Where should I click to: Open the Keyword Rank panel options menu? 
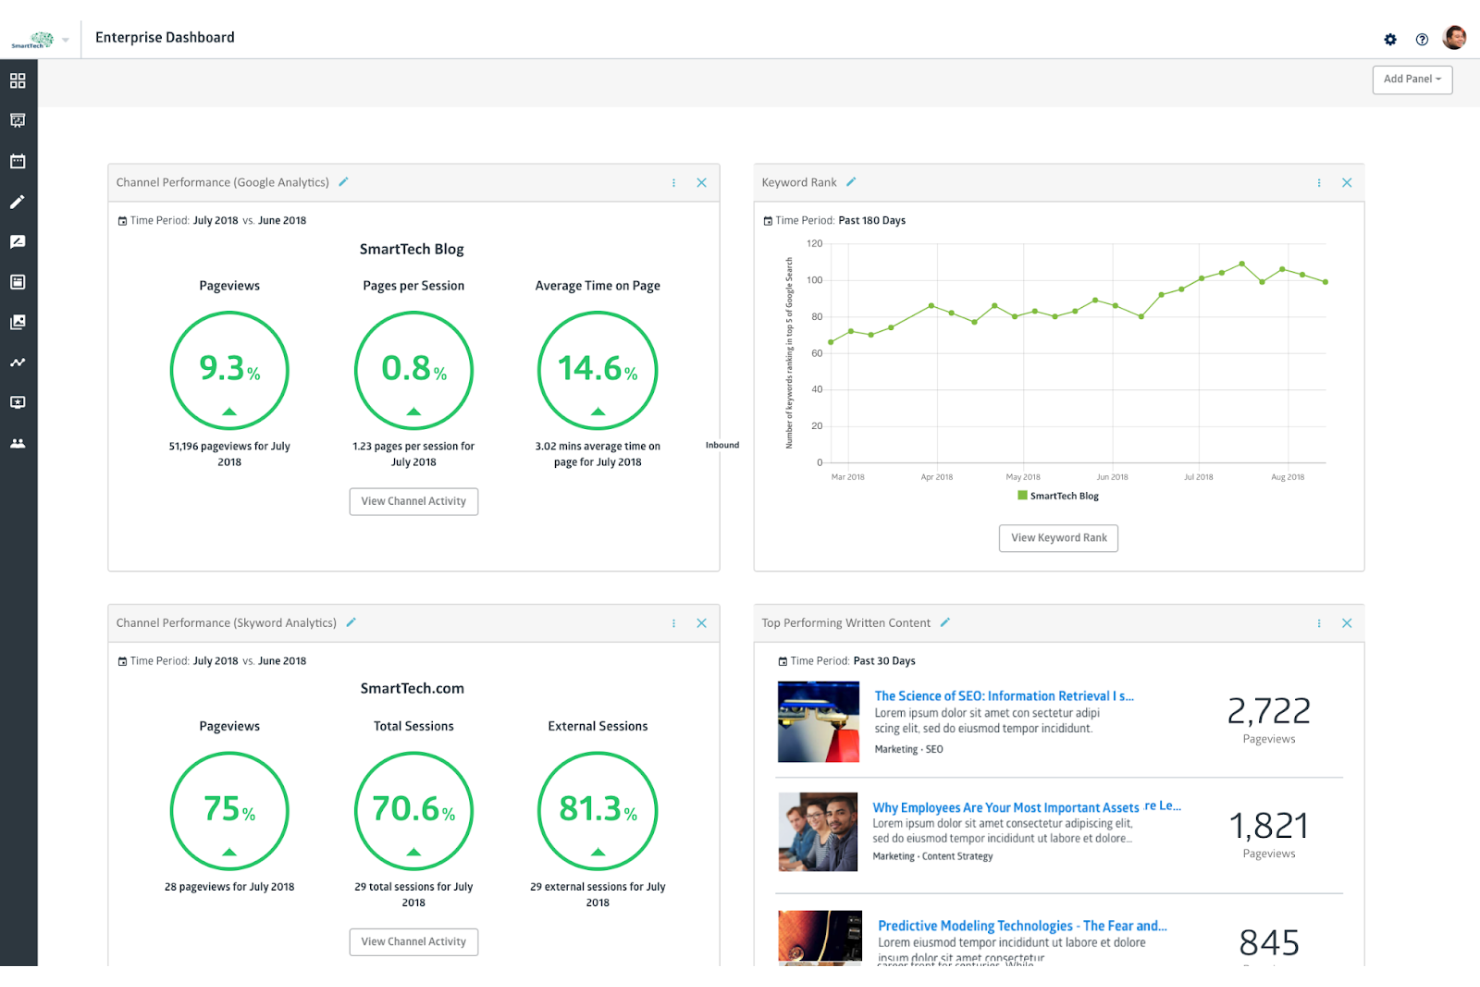pyautogui.click(x=1319, y=183)
